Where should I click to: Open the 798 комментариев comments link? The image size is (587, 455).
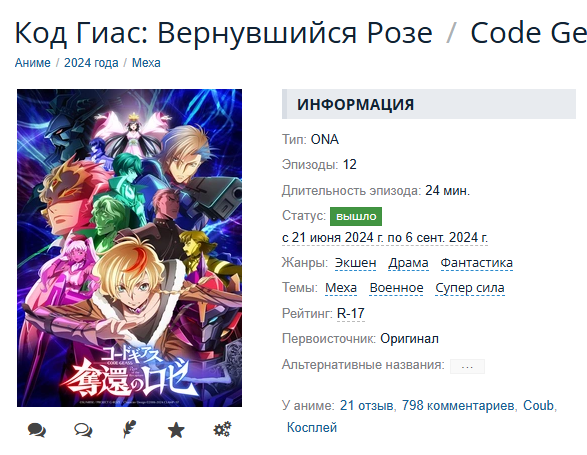coord(458,406)
